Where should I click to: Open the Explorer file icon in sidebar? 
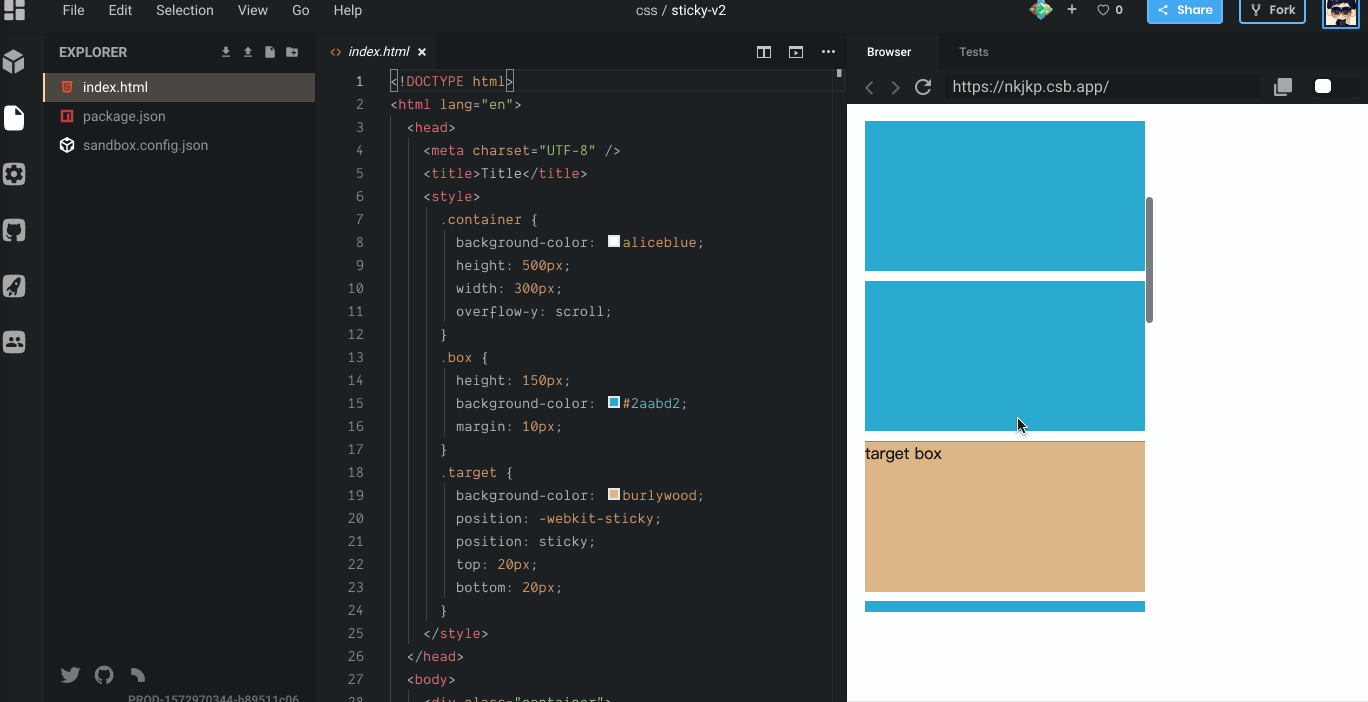click(14, 118)
